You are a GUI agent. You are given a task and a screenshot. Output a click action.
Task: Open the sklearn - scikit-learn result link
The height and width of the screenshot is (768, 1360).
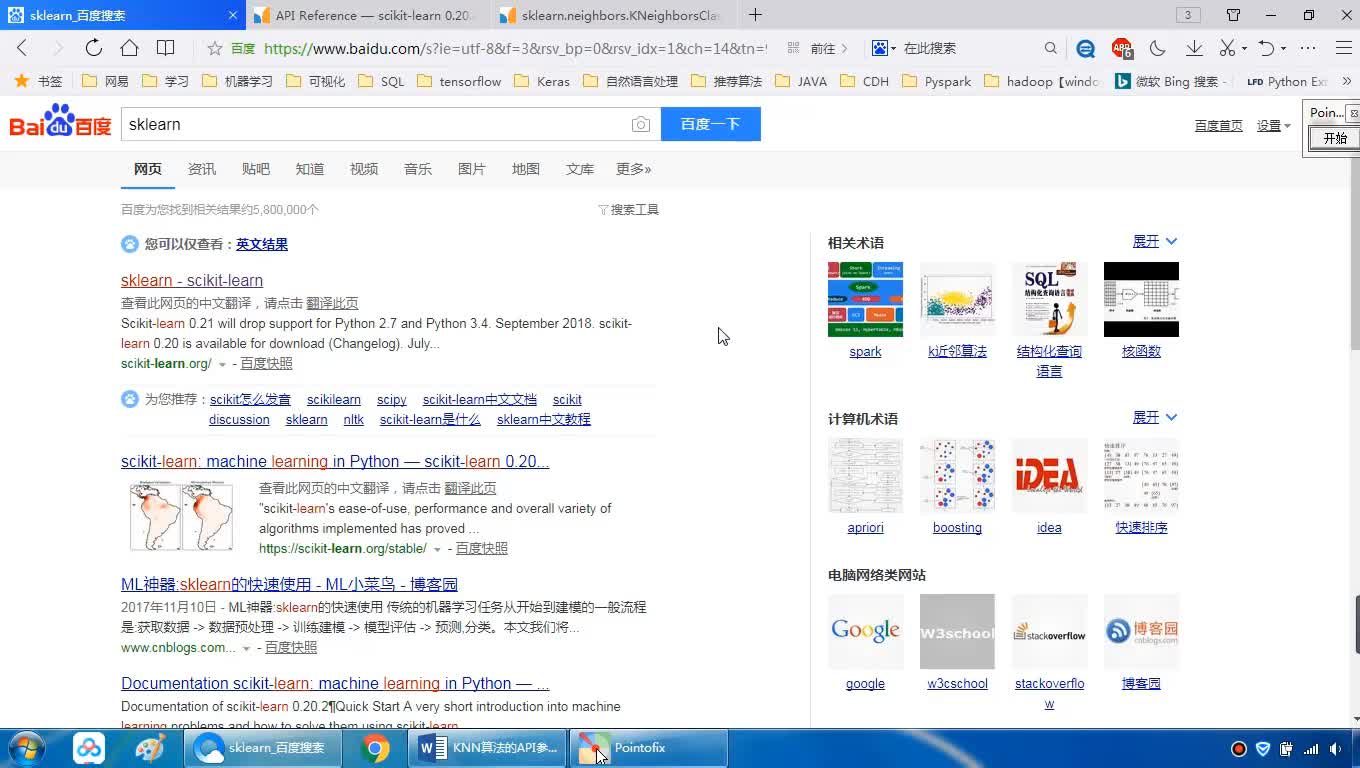(192, 281)
